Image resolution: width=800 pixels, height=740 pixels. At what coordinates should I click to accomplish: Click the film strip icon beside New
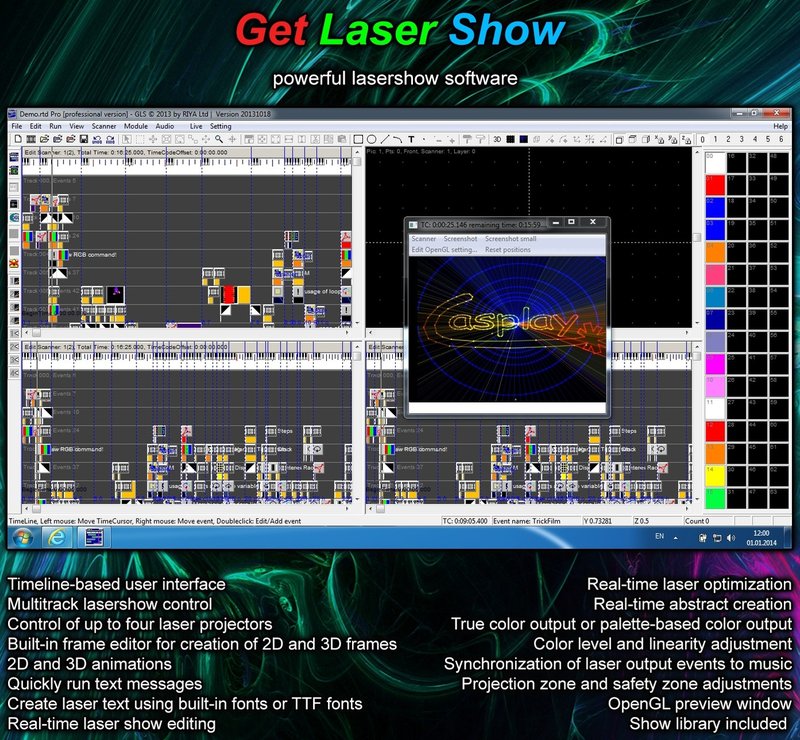click(31, 139)
